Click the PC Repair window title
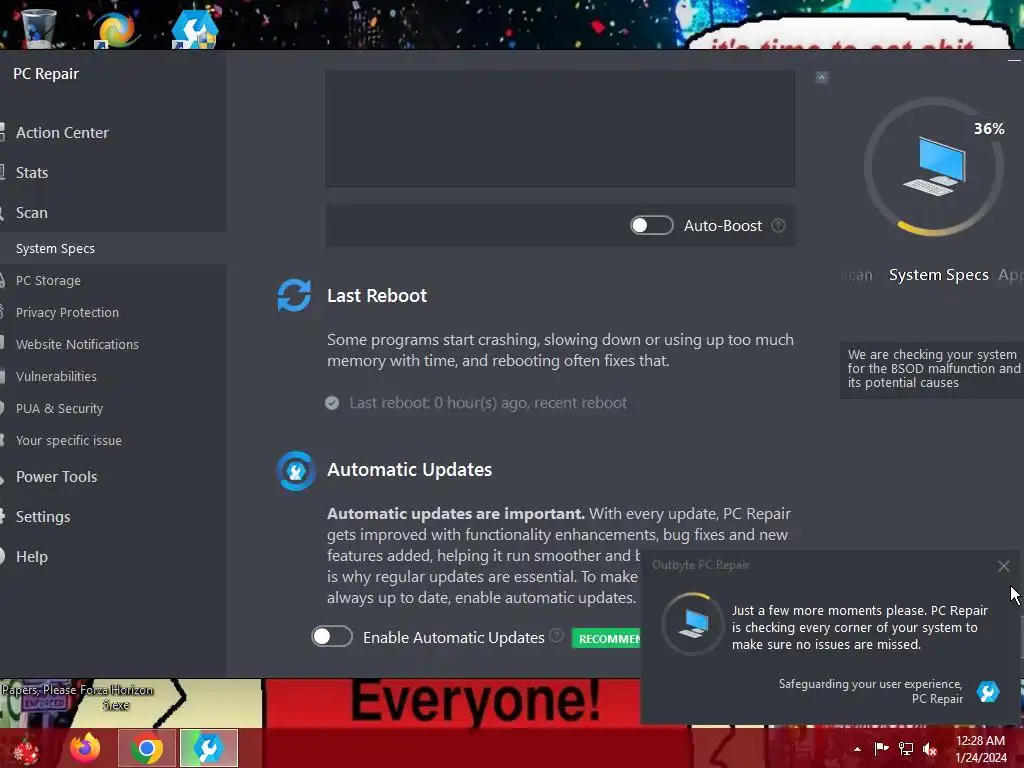1024x768 pixels. 46,74
